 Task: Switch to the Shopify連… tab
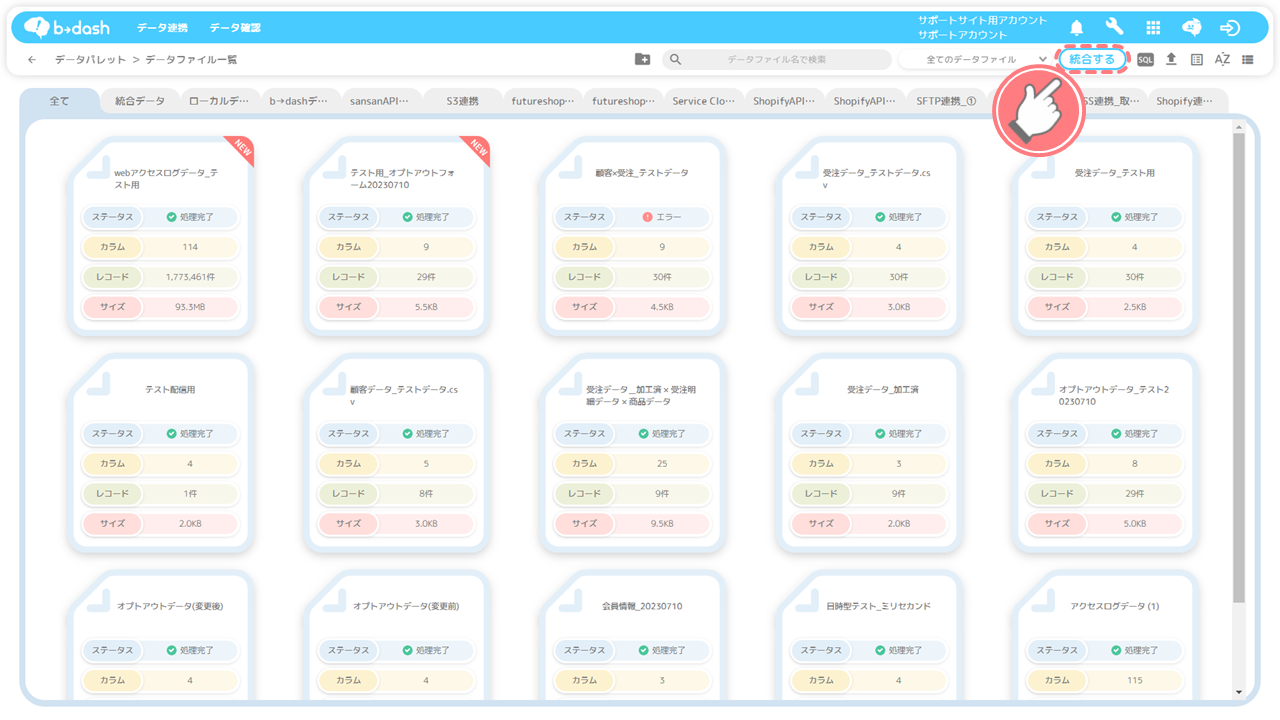tap(1188, 101)
